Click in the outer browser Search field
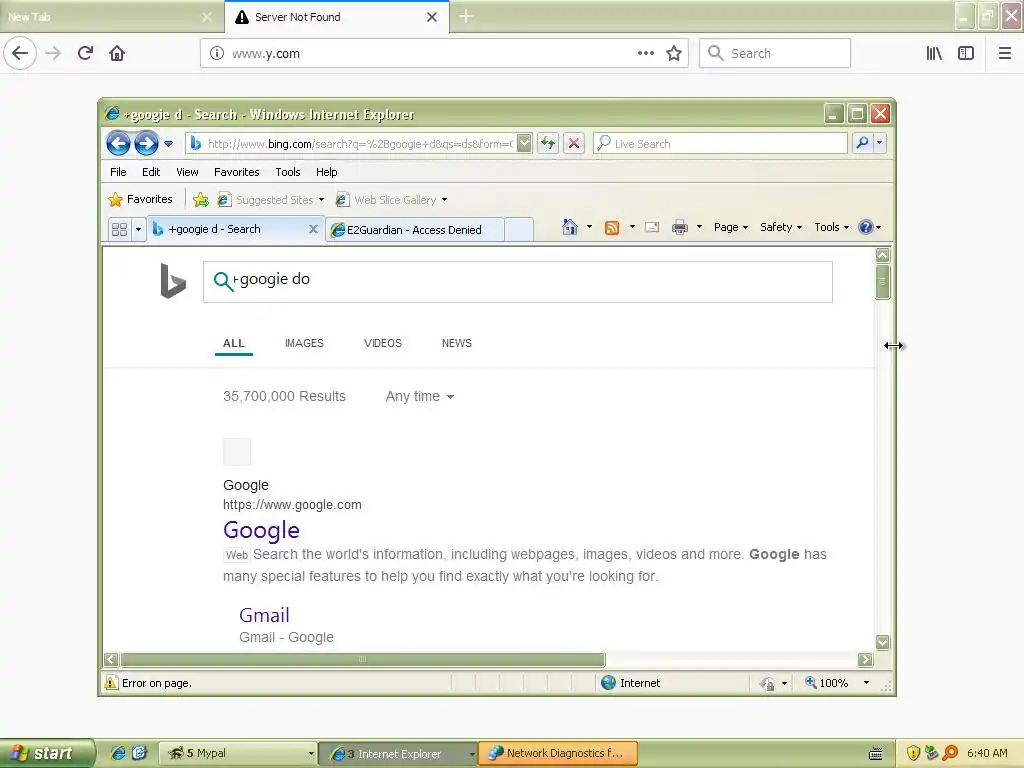 click(x=775, y=54)
